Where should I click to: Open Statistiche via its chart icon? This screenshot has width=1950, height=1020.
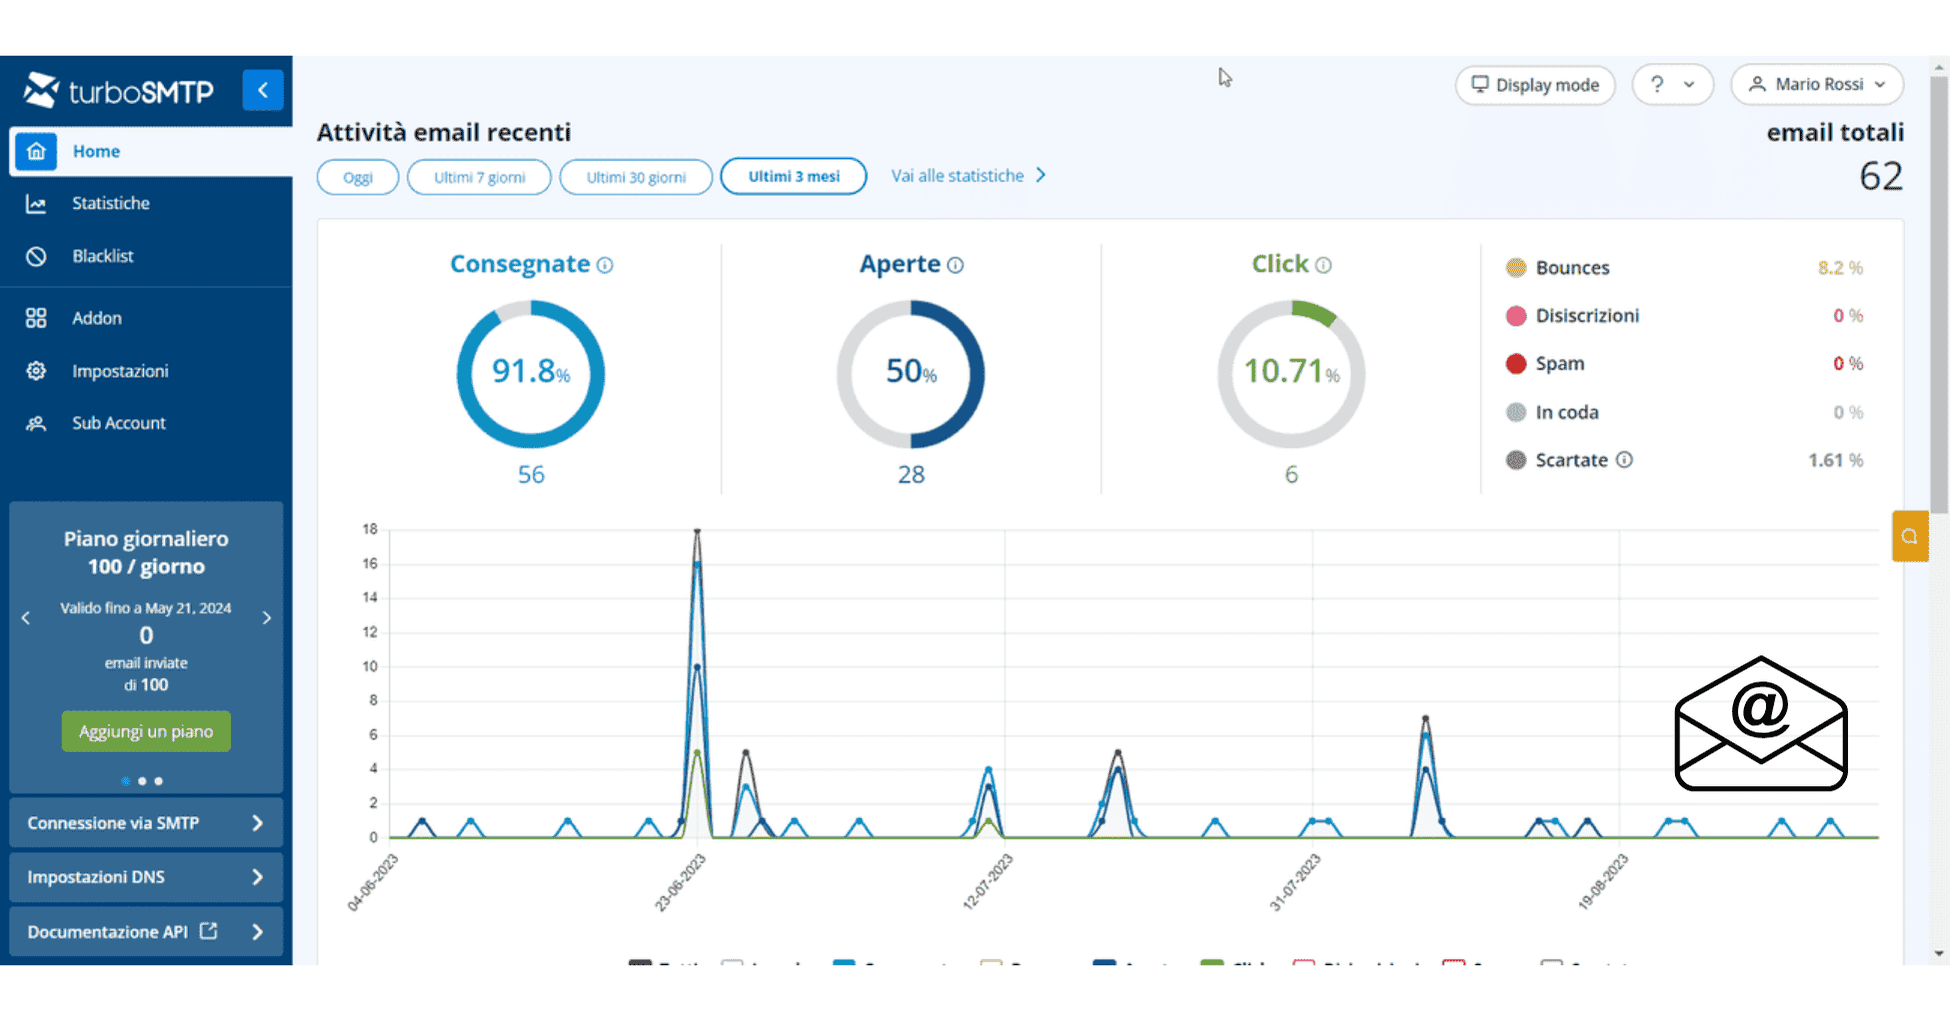[x=36, y=203]
